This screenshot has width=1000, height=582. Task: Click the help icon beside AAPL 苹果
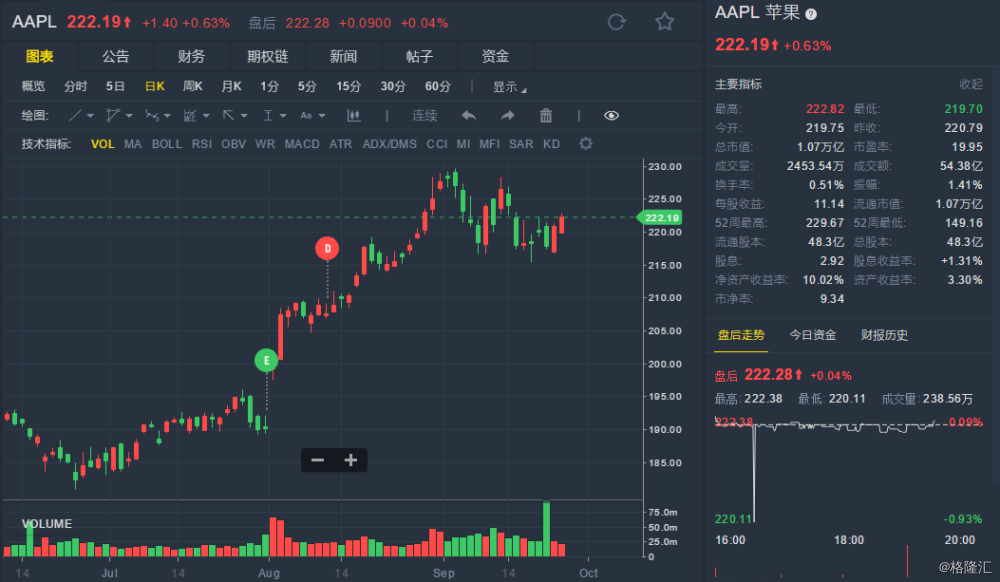tap(811, 15)
